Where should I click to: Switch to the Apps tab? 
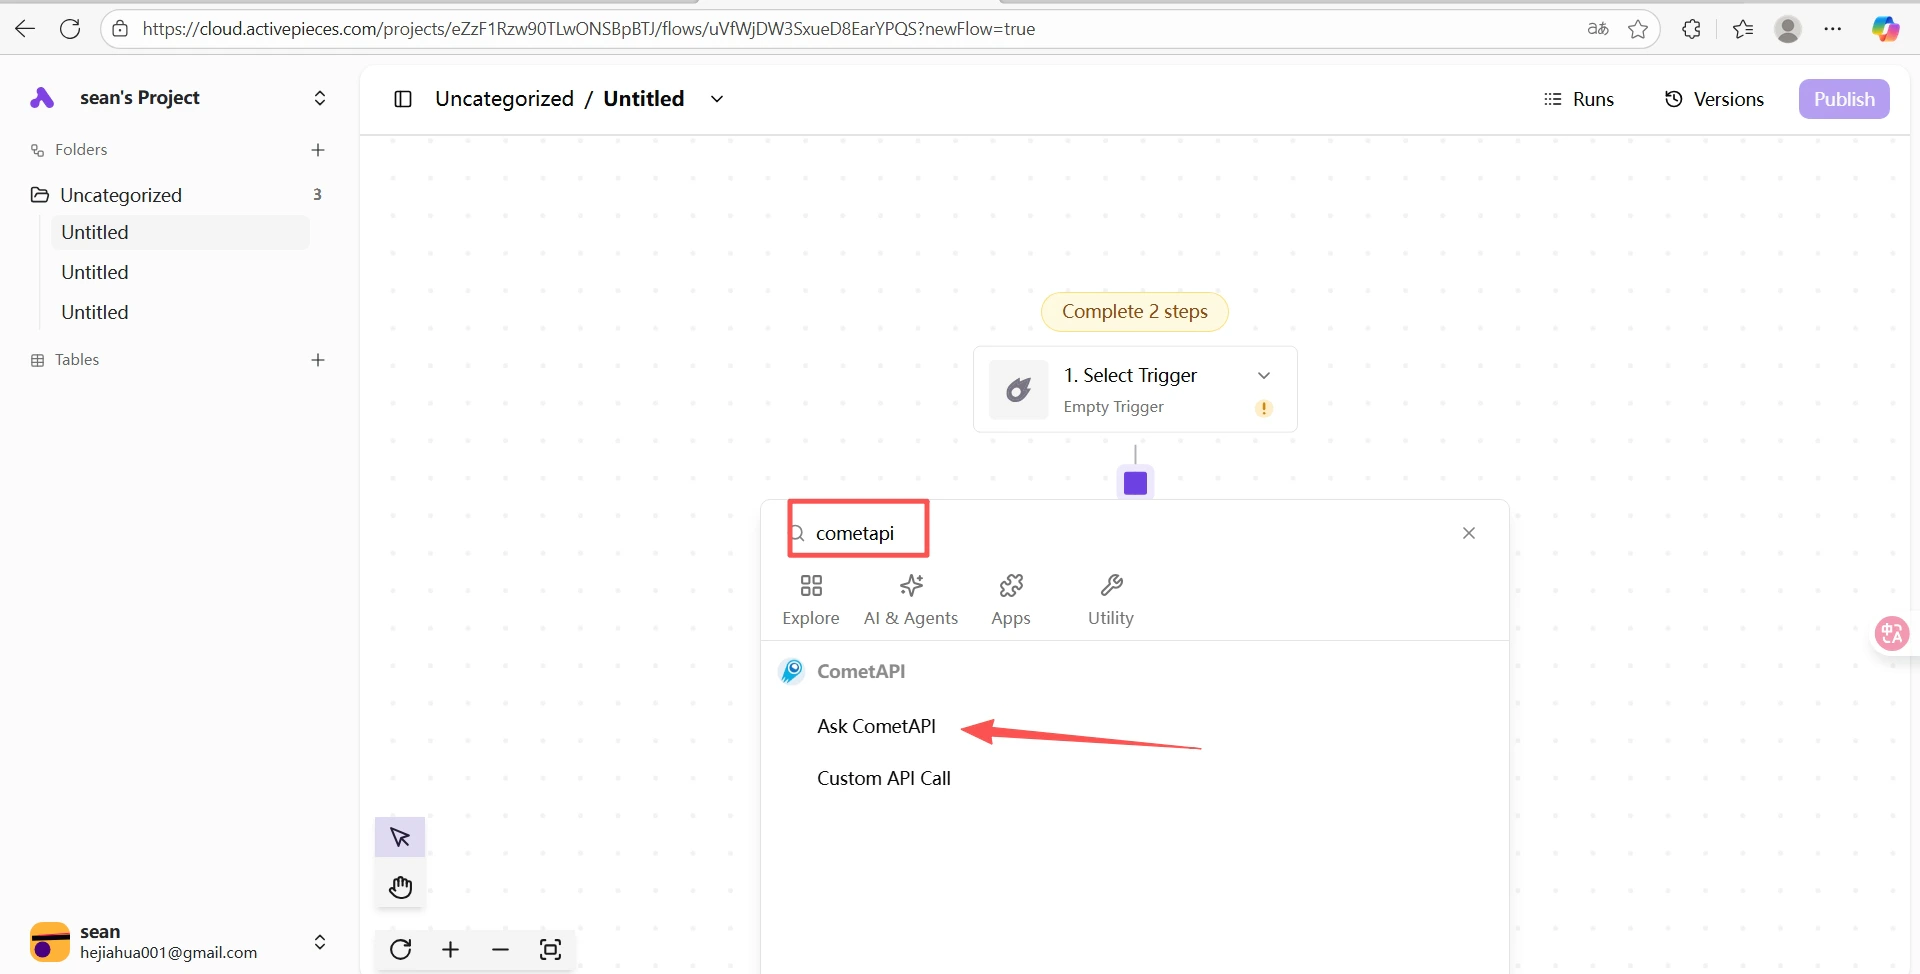(1011, 600)
